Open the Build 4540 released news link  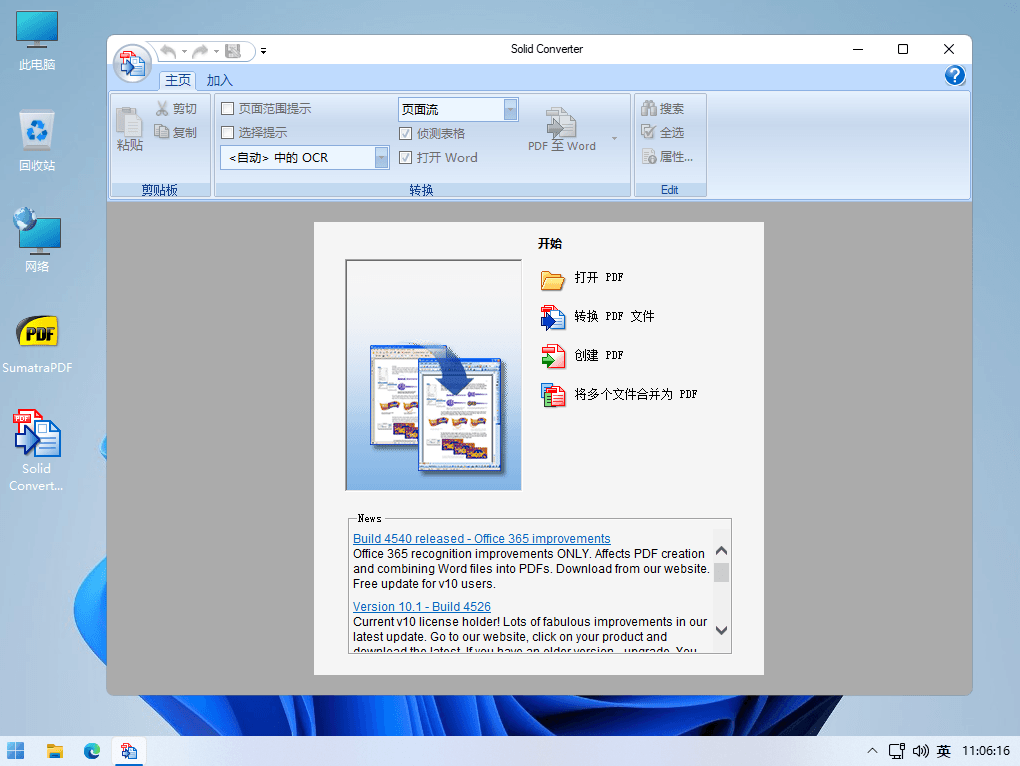click(x=481, y=538)
